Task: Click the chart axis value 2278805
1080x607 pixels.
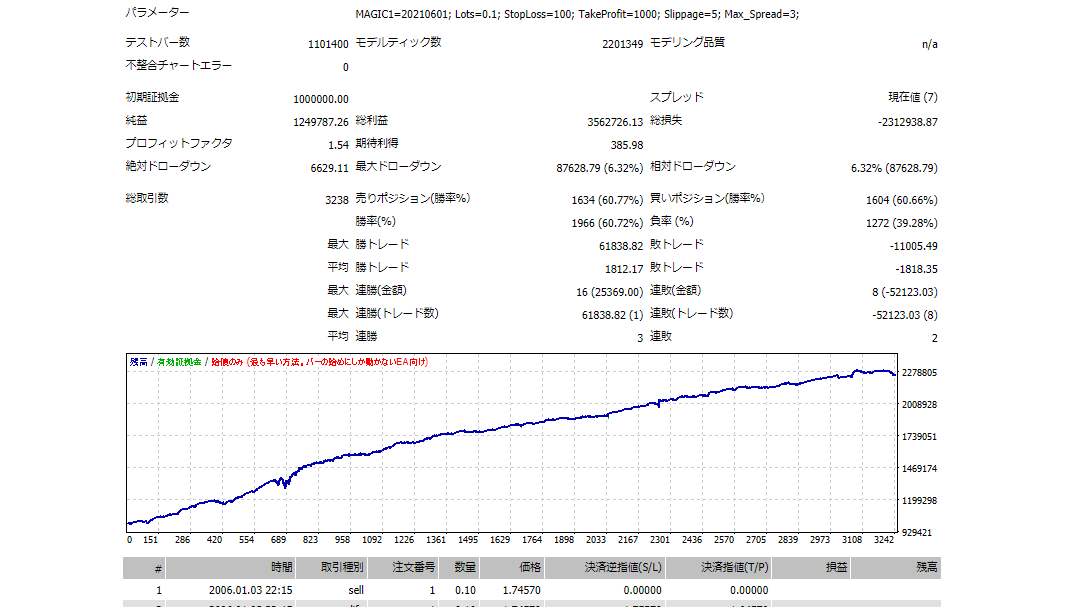Action: point(920,373)
